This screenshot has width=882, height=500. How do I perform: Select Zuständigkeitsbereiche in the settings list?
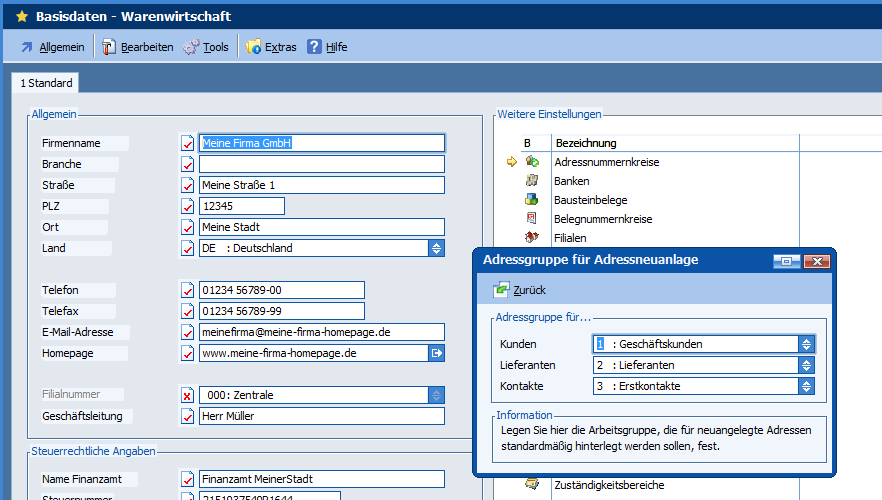pos(608,485)
